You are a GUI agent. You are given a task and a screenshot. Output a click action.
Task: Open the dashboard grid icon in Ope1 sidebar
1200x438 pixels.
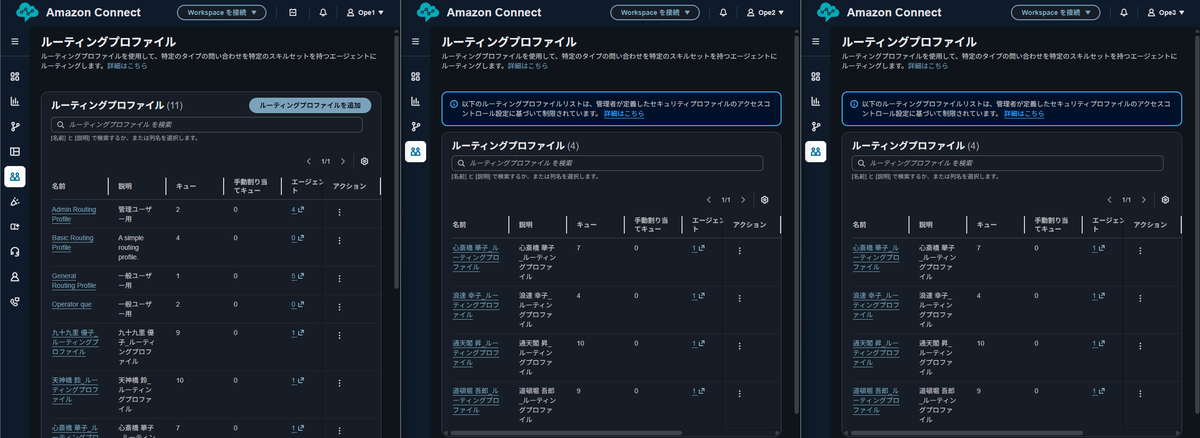point(14,77)
